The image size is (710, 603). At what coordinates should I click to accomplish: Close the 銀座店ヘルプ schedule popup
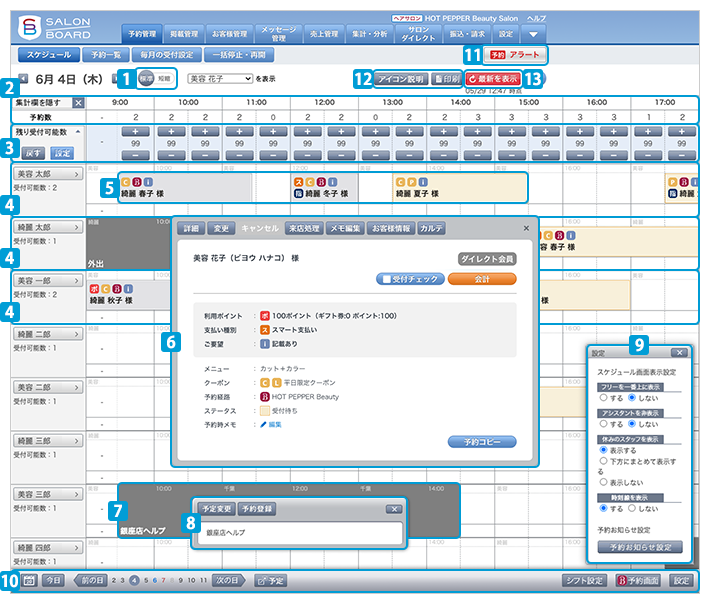click(x=394, y=509)
